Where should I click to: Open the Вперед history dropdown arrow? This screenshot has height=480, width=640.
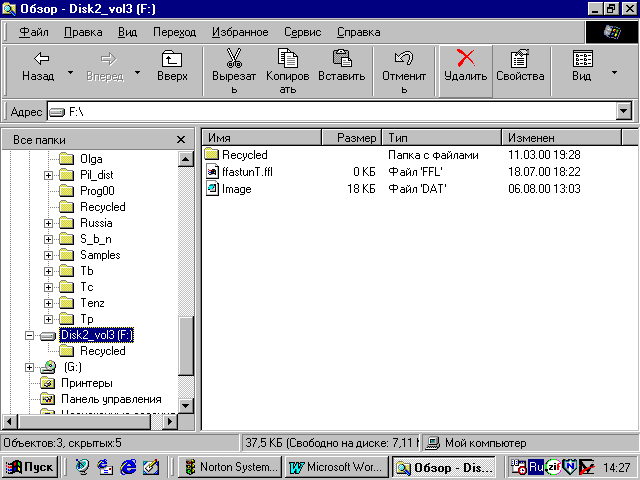(x=138, y=73)
